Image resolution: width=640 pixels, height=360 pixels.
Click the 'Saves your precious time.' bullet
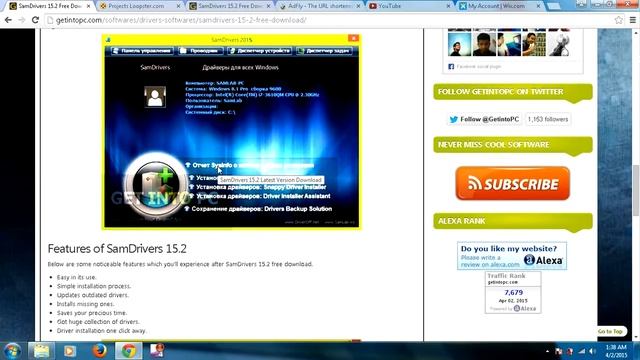(x=92, y=313)
